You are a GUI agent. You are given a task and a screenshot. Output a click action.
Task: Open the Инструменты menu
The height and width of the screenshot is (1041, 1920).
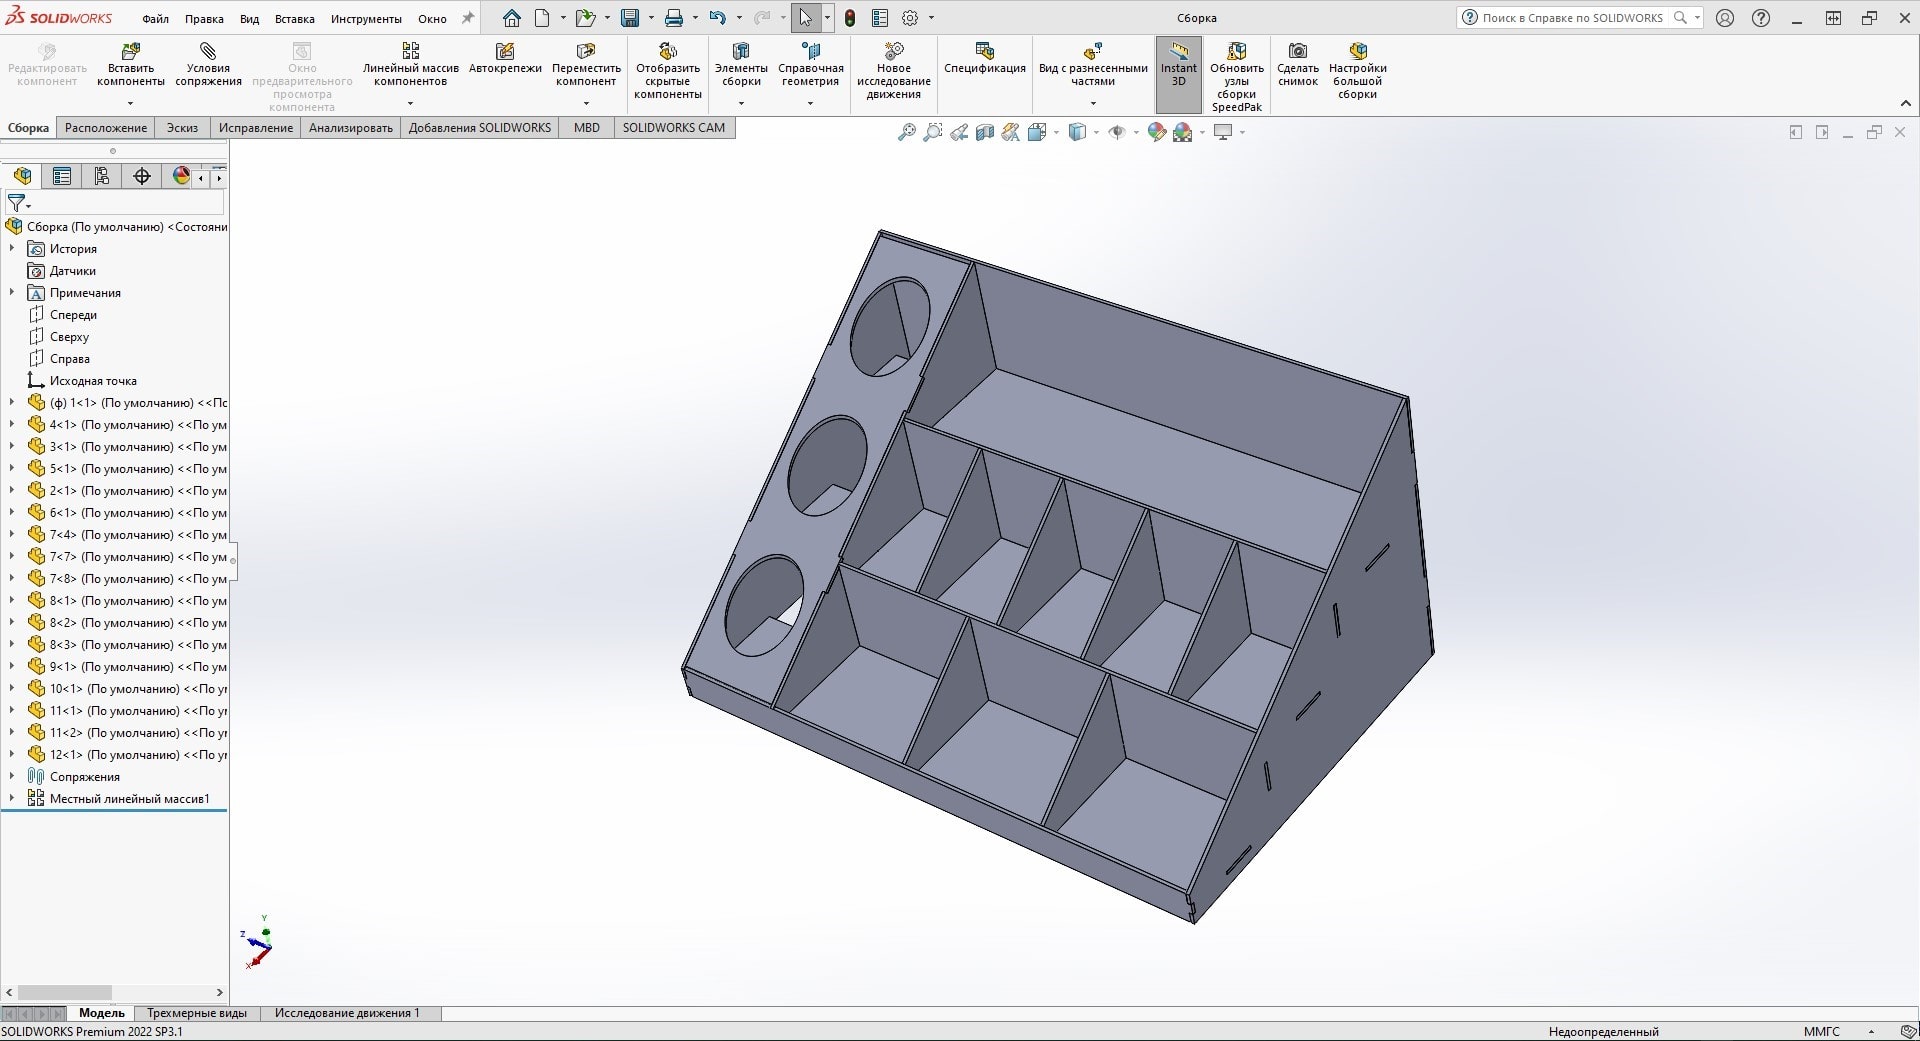click(x=366, y=19)
